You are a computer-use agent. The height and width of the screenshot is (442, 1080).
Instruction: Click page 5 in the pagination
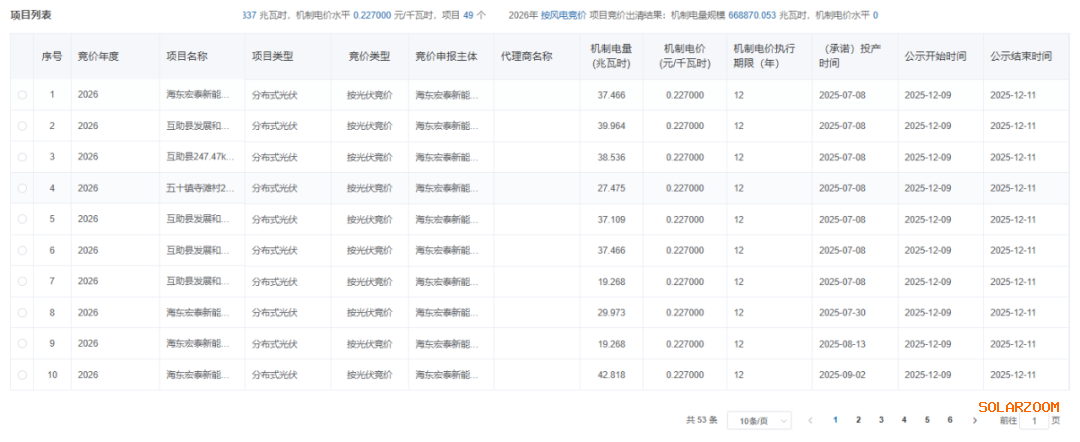pyautogui.click(x=927, y=420)
